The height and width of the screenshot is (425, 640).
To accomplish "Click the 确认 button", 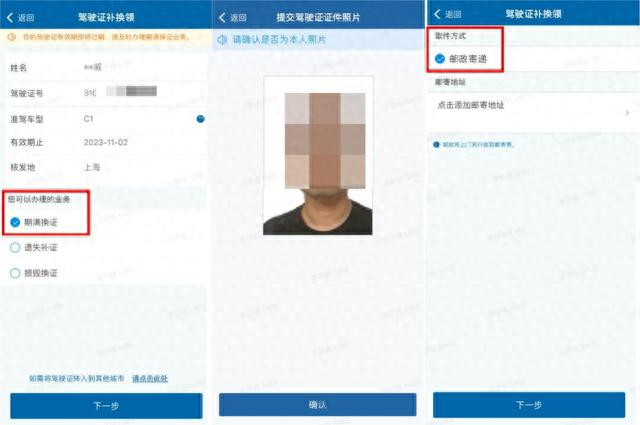I will 318,405.
